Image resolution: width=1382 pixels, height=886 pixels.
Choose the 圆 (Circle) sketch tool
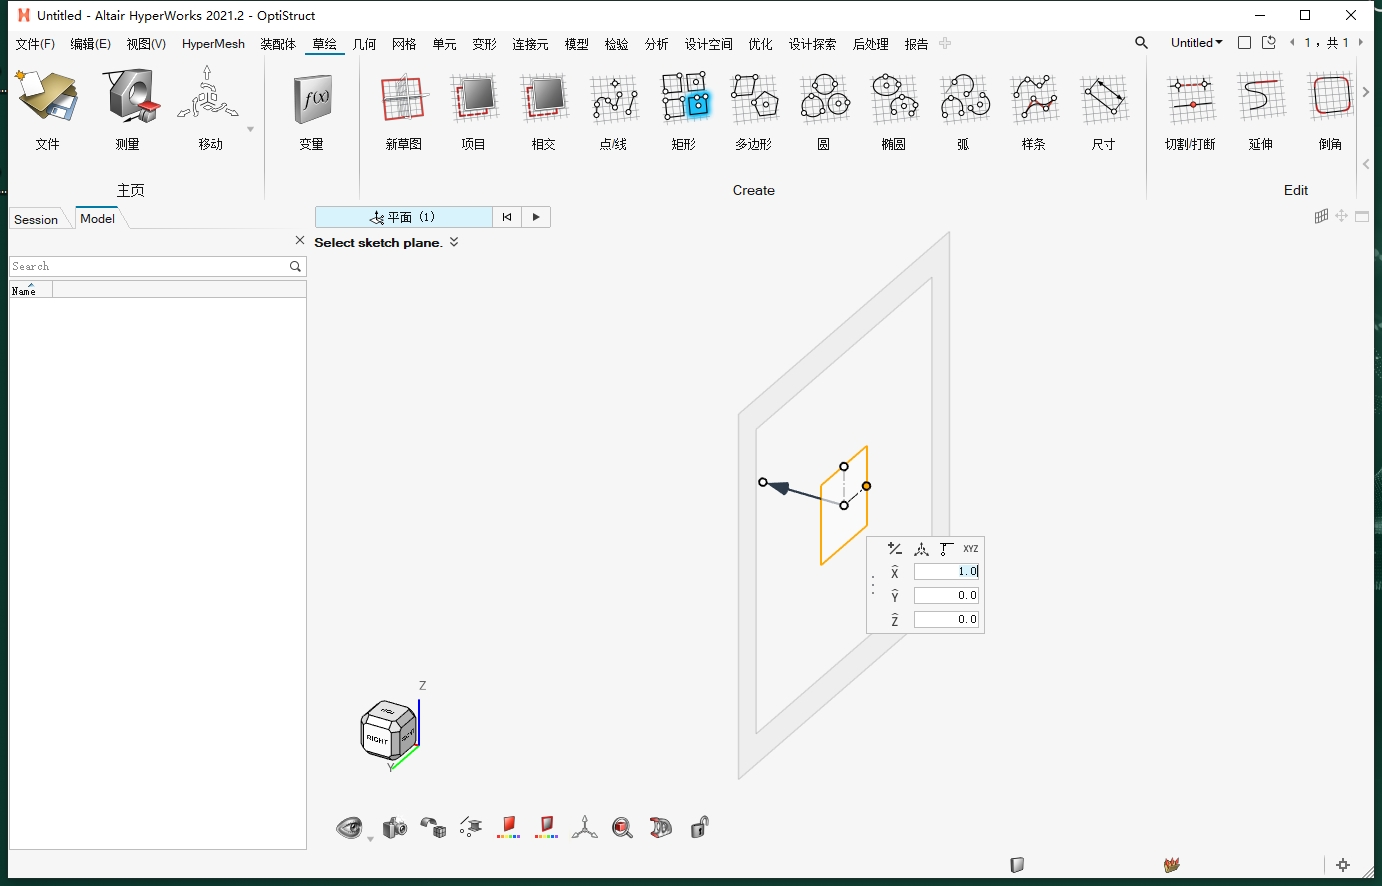click(824, 112)
